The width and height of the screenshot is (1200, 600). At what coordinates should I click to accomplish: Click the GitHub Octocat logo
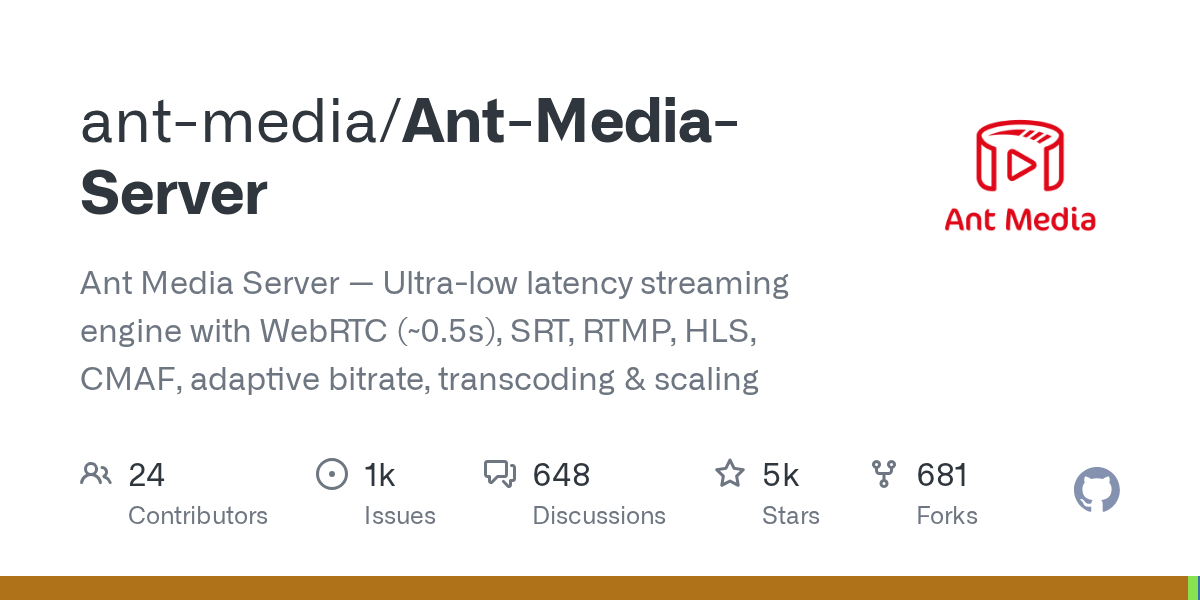[1096, 491]
